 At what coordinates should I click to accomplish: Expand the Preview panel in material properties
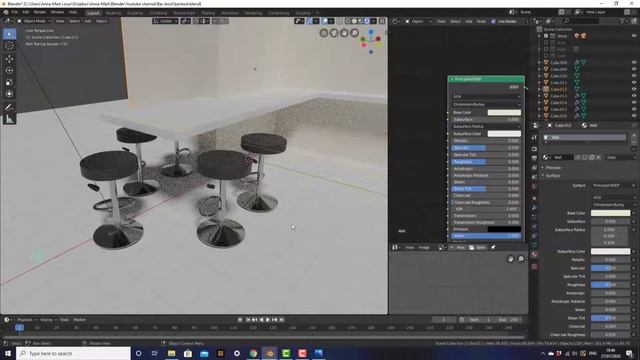pos(553,167)
